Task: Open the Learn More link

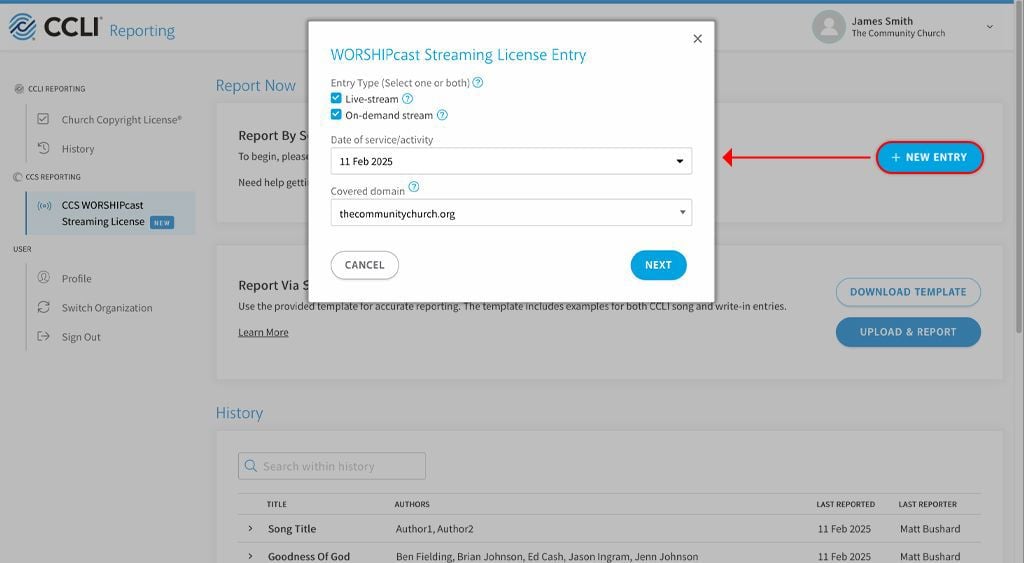Action: point(263,332)
